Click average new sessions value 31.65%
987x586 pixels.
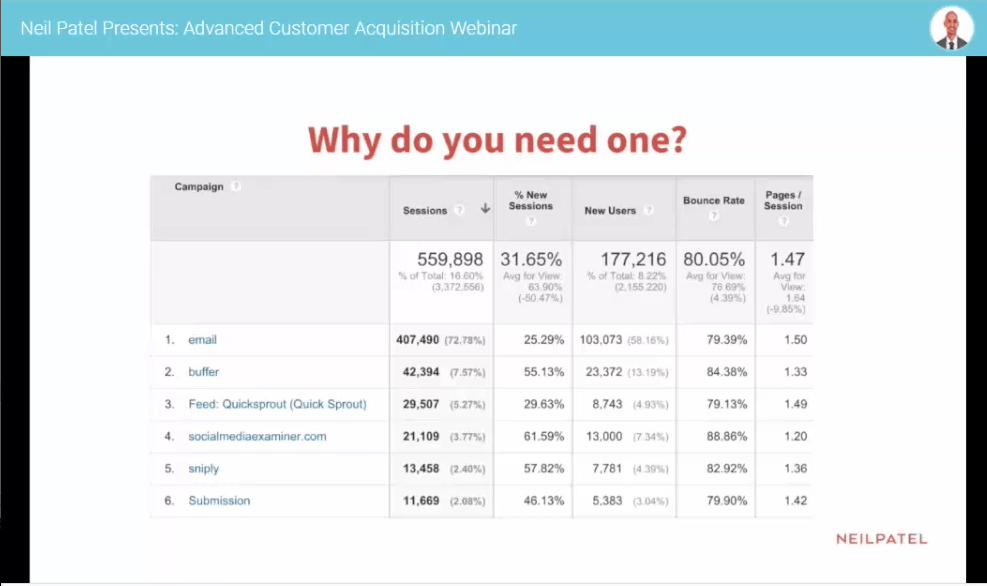pyautogui.click(x=531, y=259)
